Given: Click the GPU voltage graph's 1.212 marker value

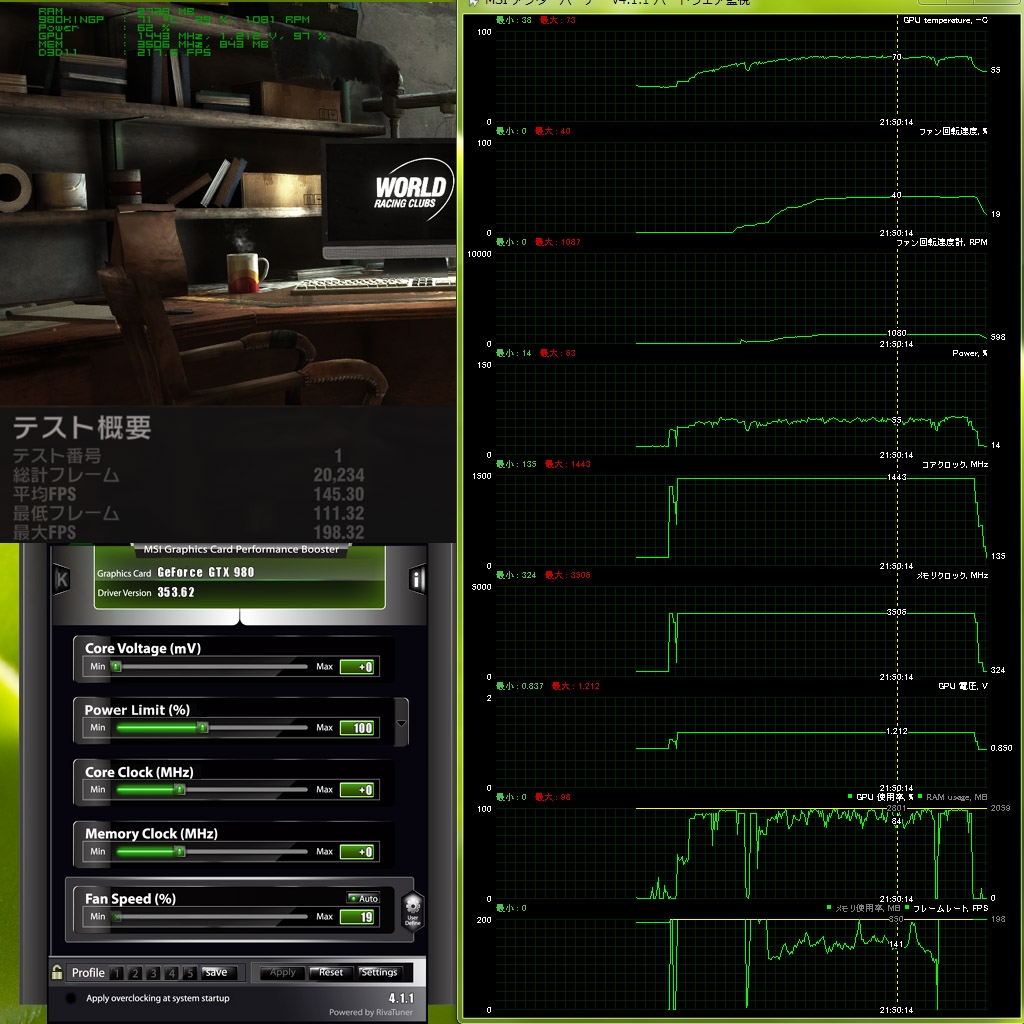Looking at the screenshot, I should [897, 731].
